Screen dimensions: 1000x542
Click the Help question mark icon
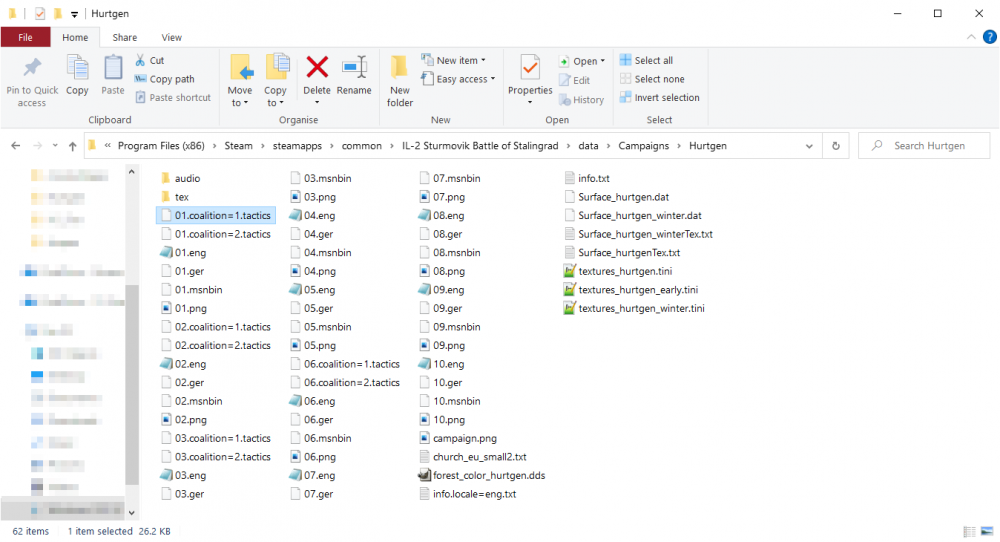[989, 37]
